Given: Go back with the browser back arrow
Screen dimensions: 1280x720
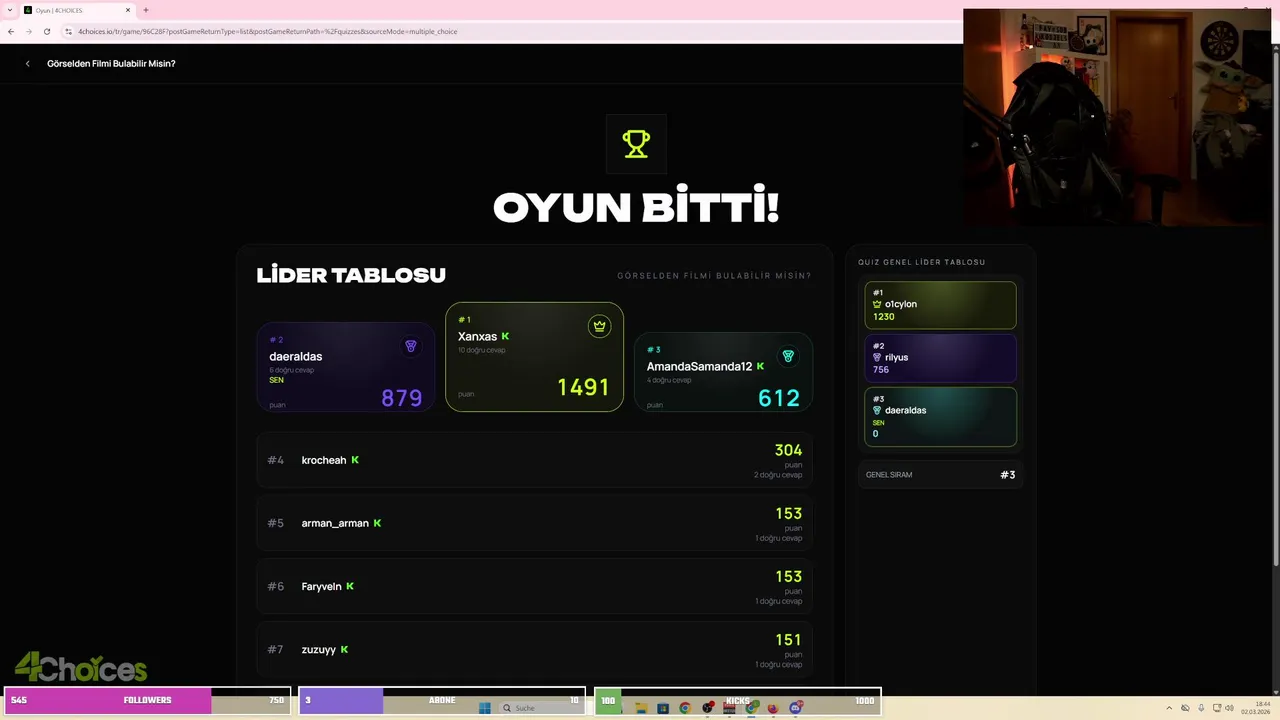Looking at the screenshot, I should (x=11, y=32).
